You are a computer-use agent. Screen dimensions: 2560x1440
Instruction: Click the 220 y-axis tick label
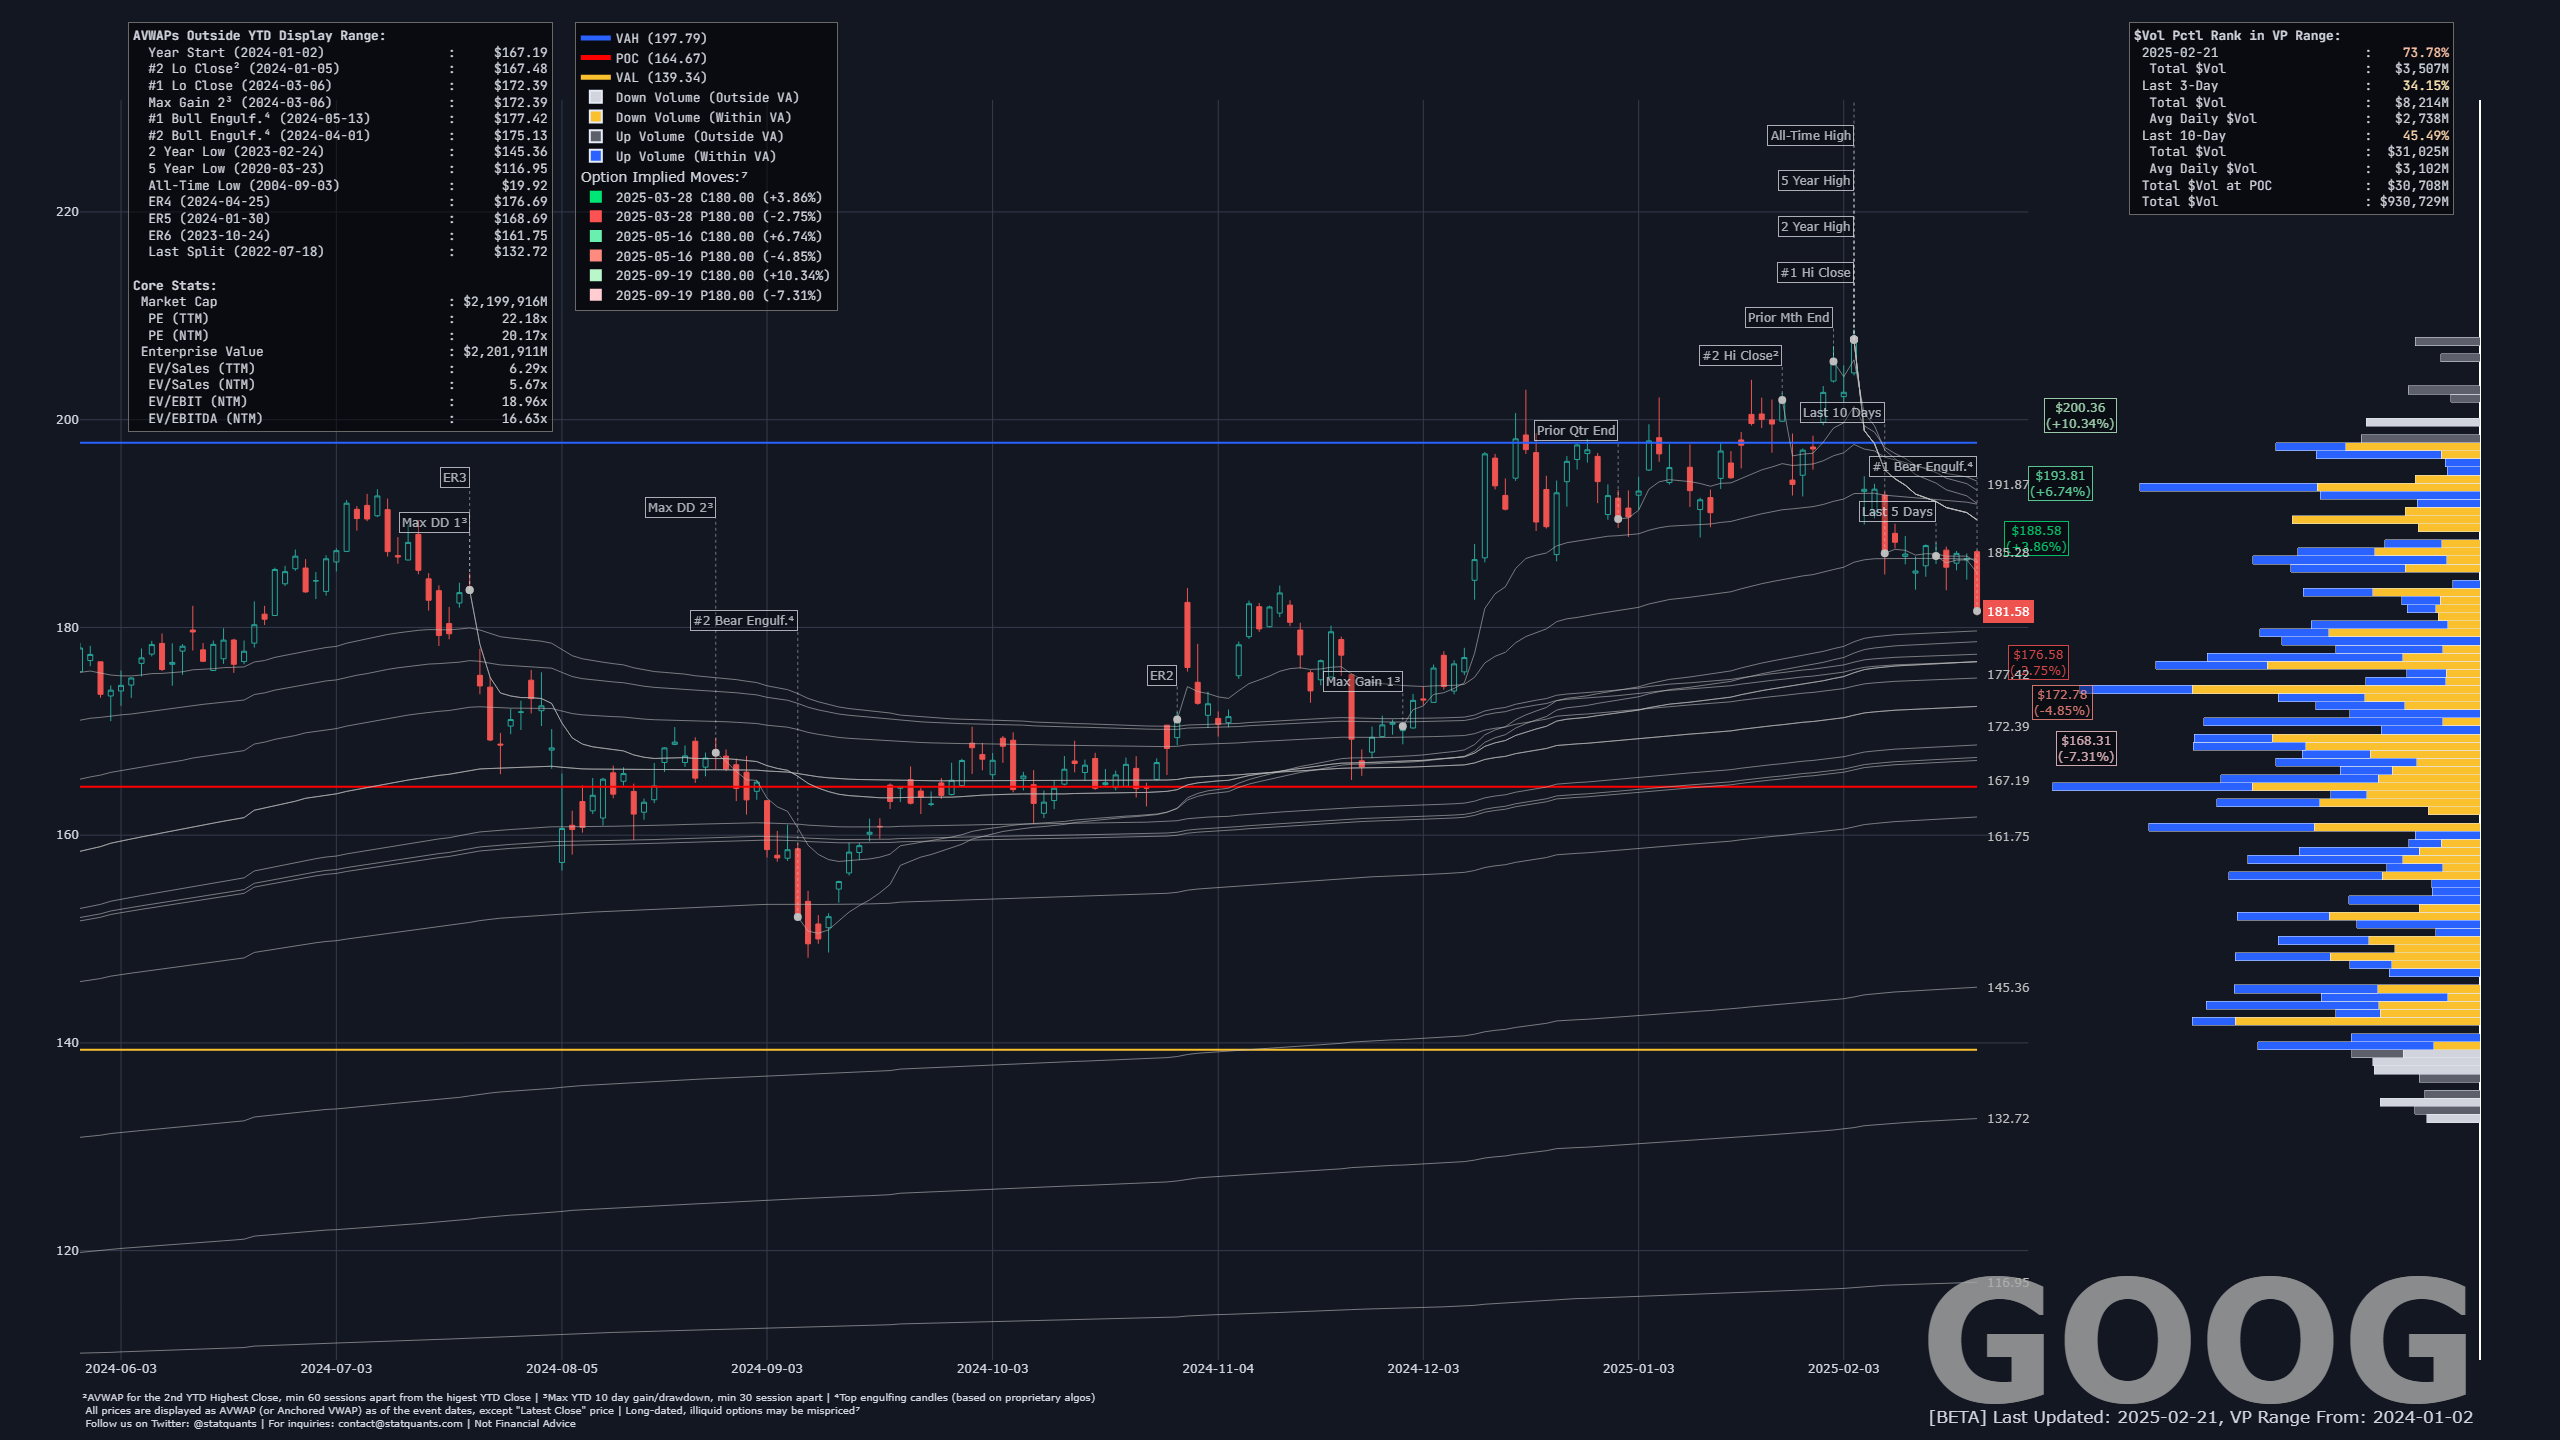(x=67, y=212)
